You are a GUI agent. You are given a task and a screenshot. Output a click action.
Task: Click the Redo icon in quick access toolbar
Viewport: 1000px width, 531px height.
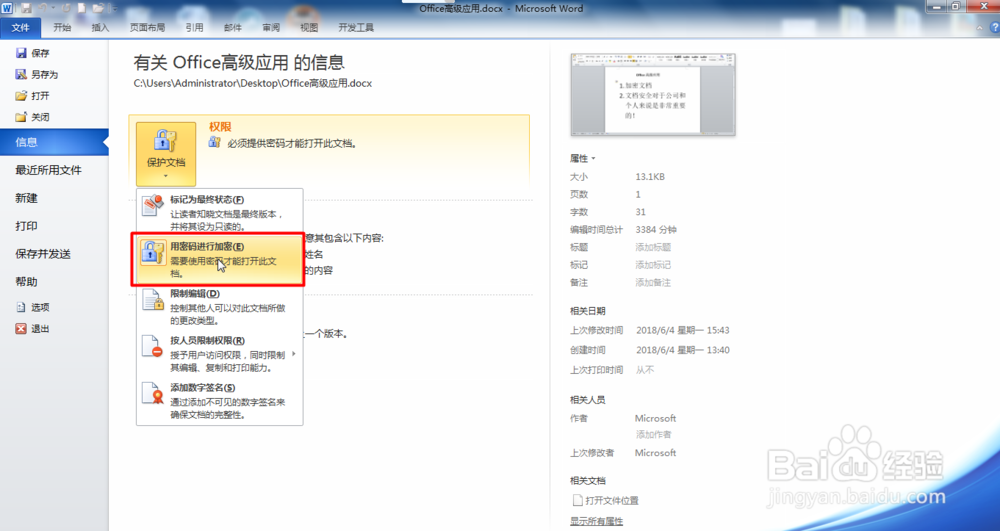pyautogui.click(x=66, y=8)
